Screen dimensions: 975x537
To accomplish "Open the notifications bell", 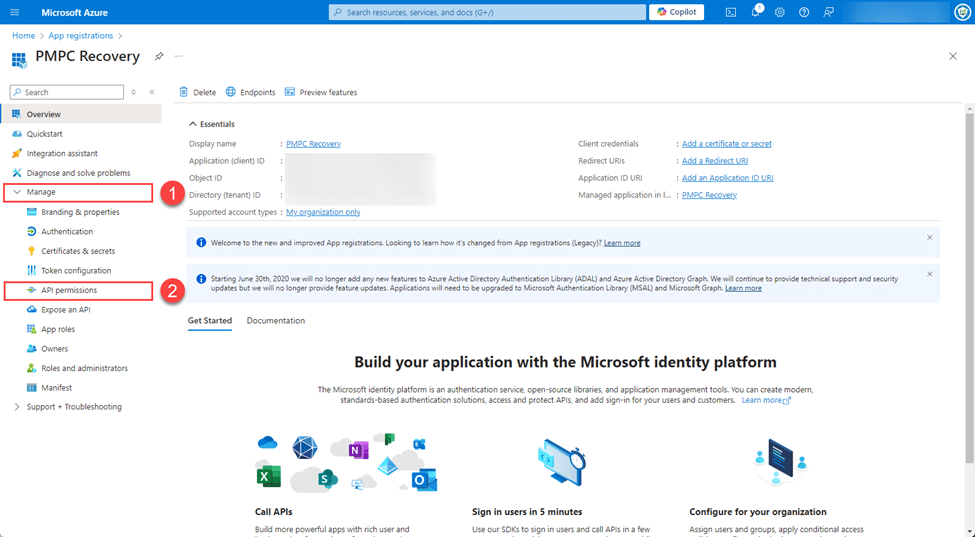I will (x=756, y=12).
